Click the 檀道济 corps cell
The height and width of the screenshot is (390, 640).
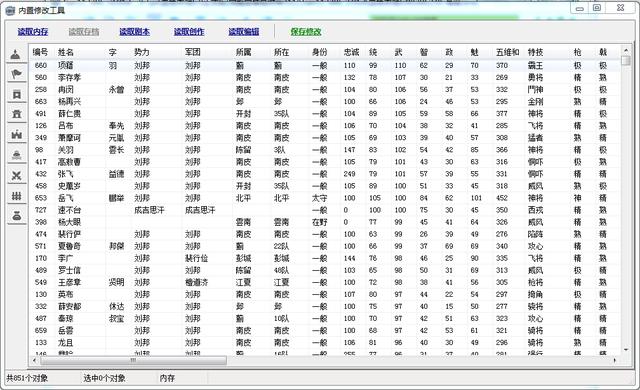[x=197, y=282]
